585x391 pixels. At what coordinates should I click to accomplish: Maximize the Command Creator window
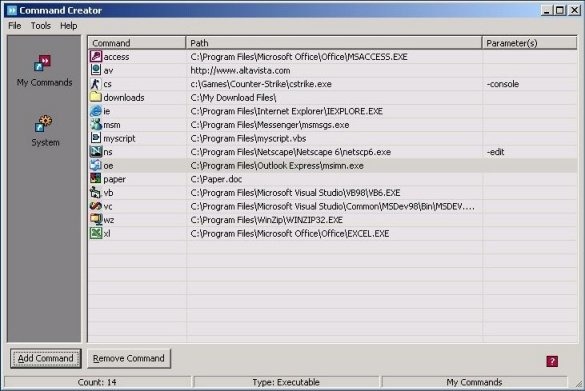click(560, 10)
